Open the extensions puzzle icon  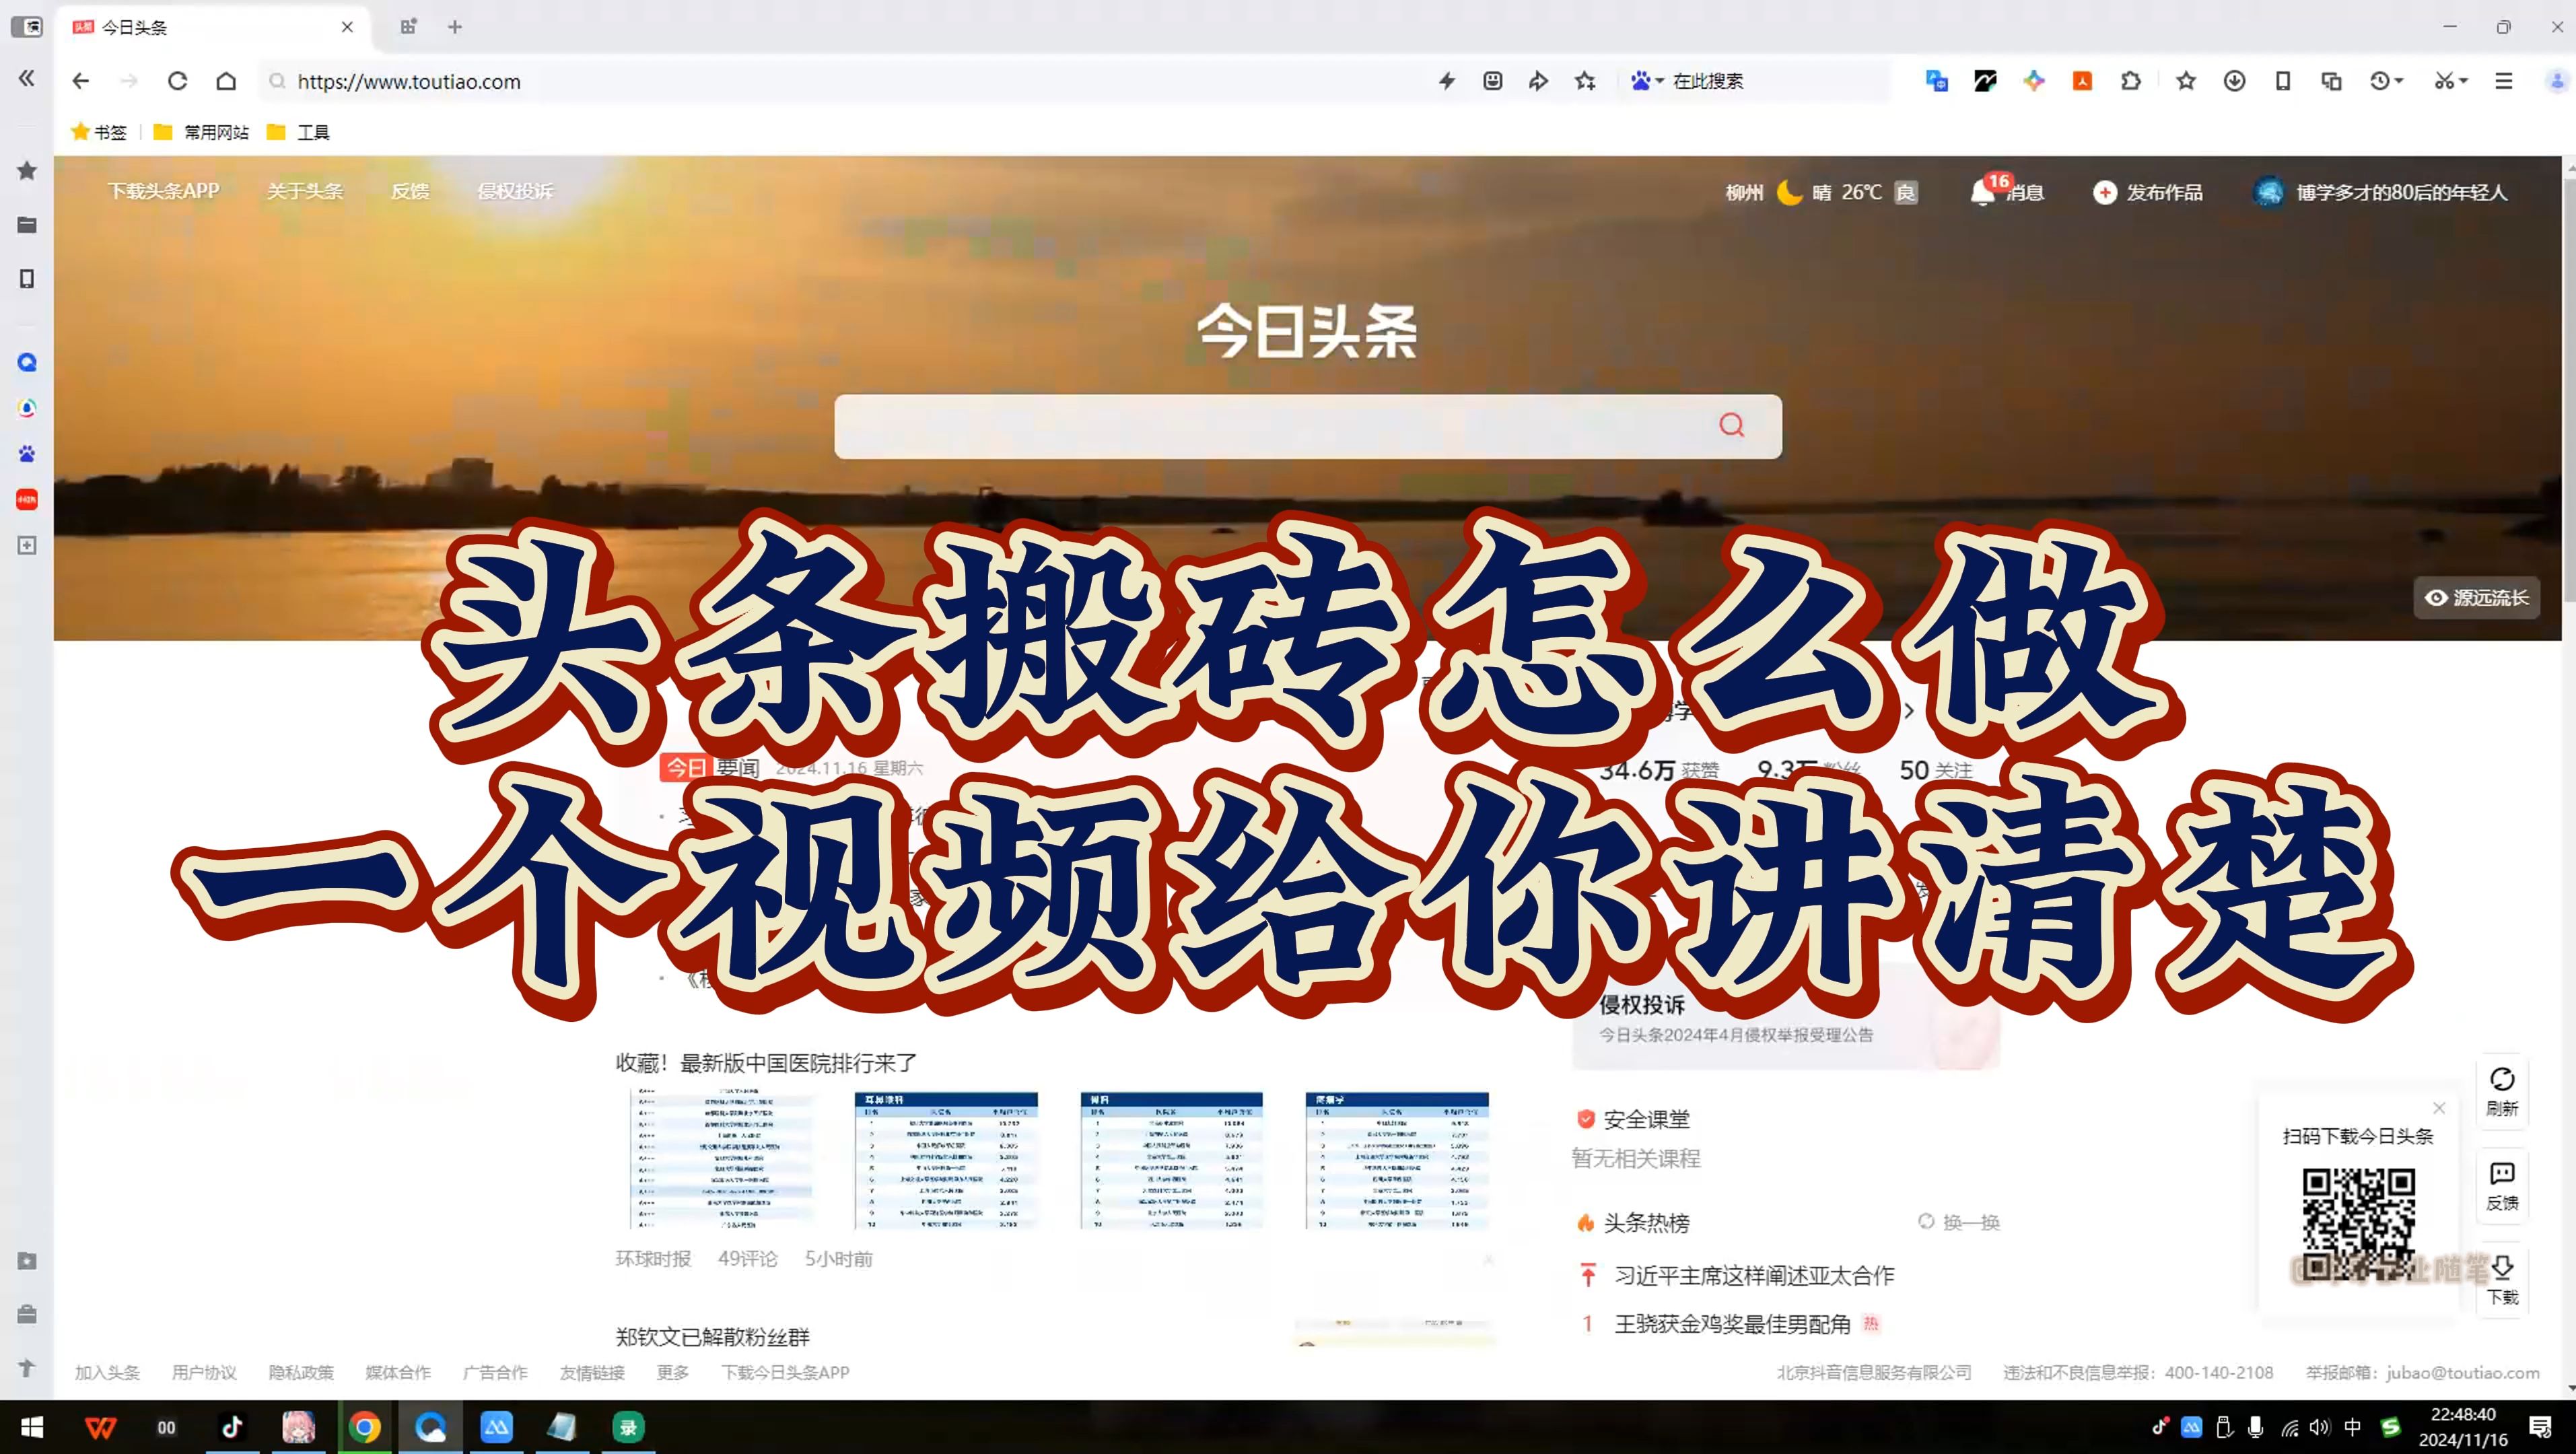pos(2131,81)
